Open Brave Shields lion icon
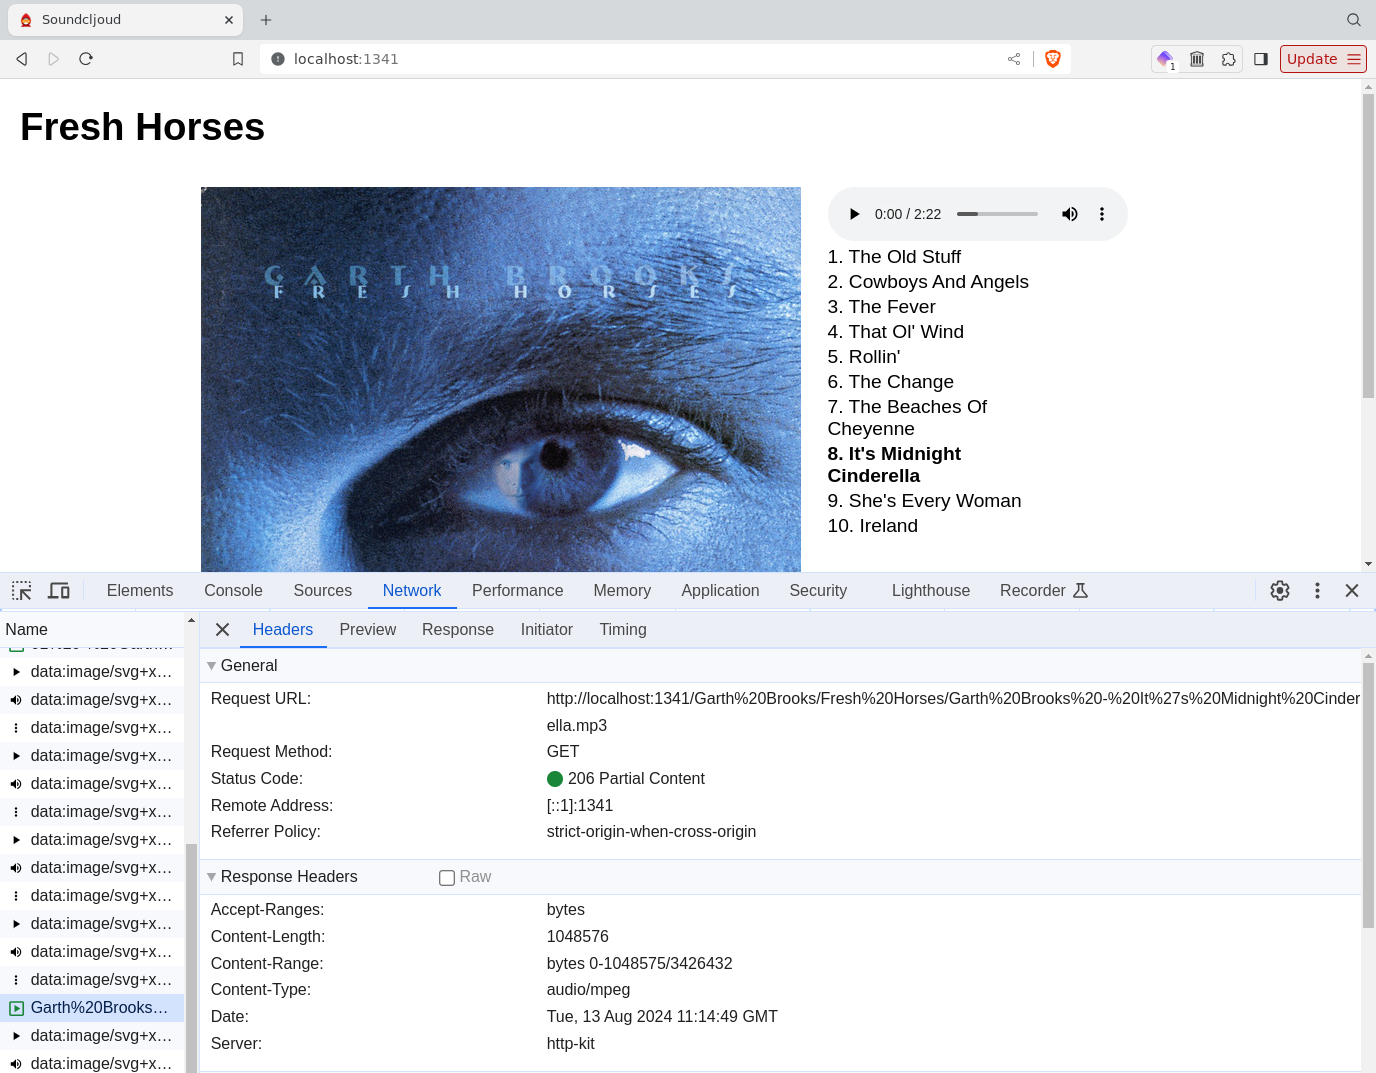The width and height of the screenshot is (1376, 1073). point(1052,59)
